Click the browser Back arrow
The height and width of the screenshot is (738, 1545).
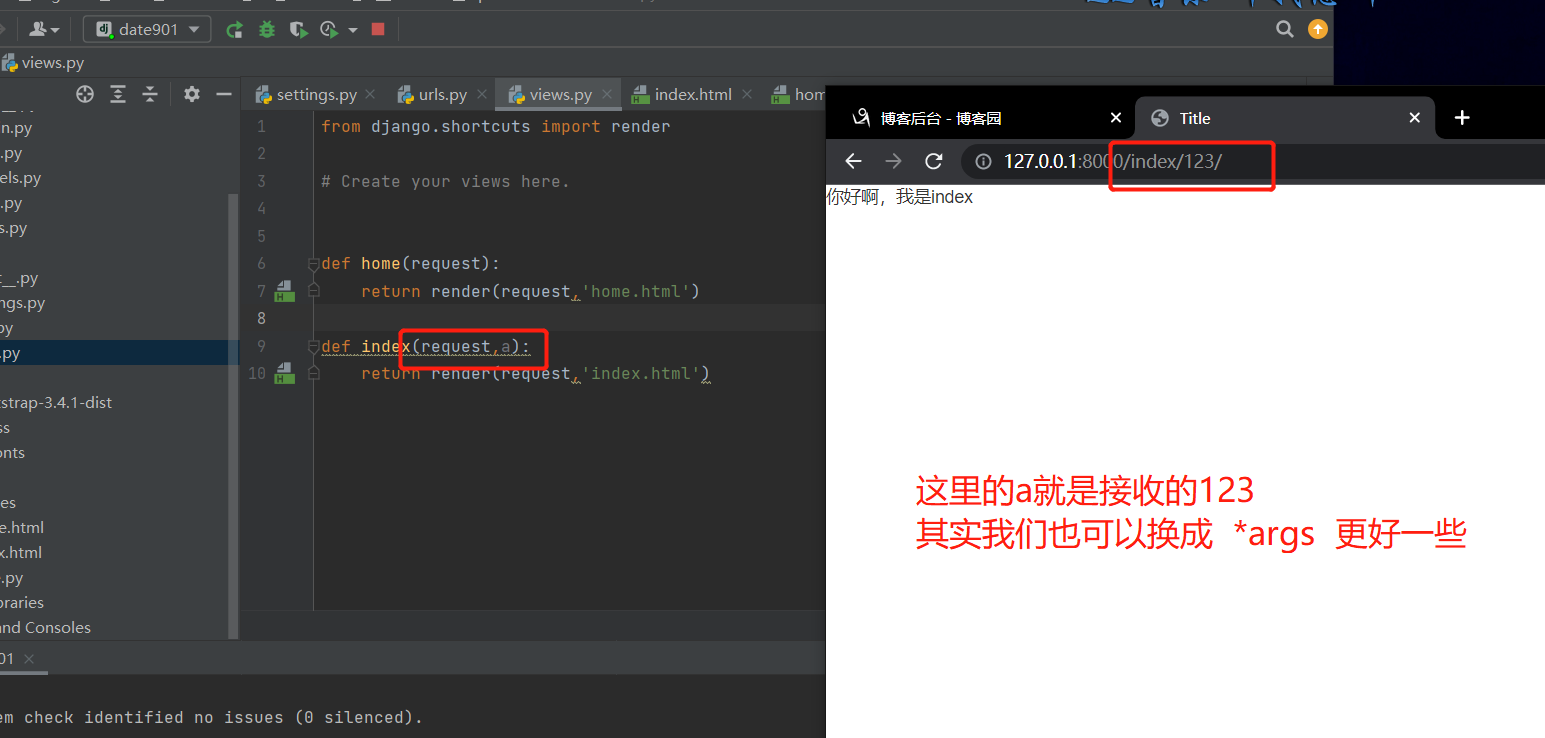pyautogui.click(x=853, y=161)
